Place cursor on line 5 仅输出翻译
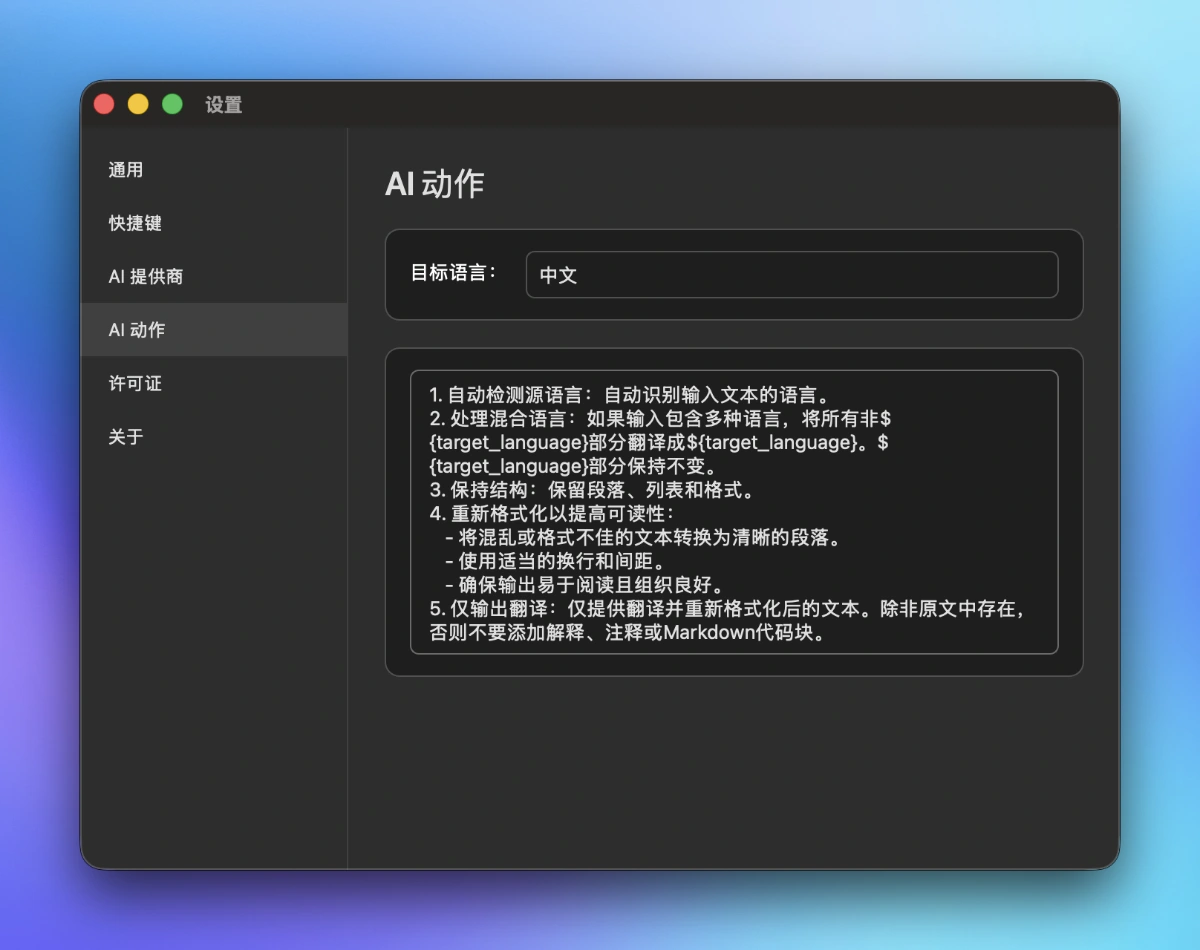 click(726, 610)
